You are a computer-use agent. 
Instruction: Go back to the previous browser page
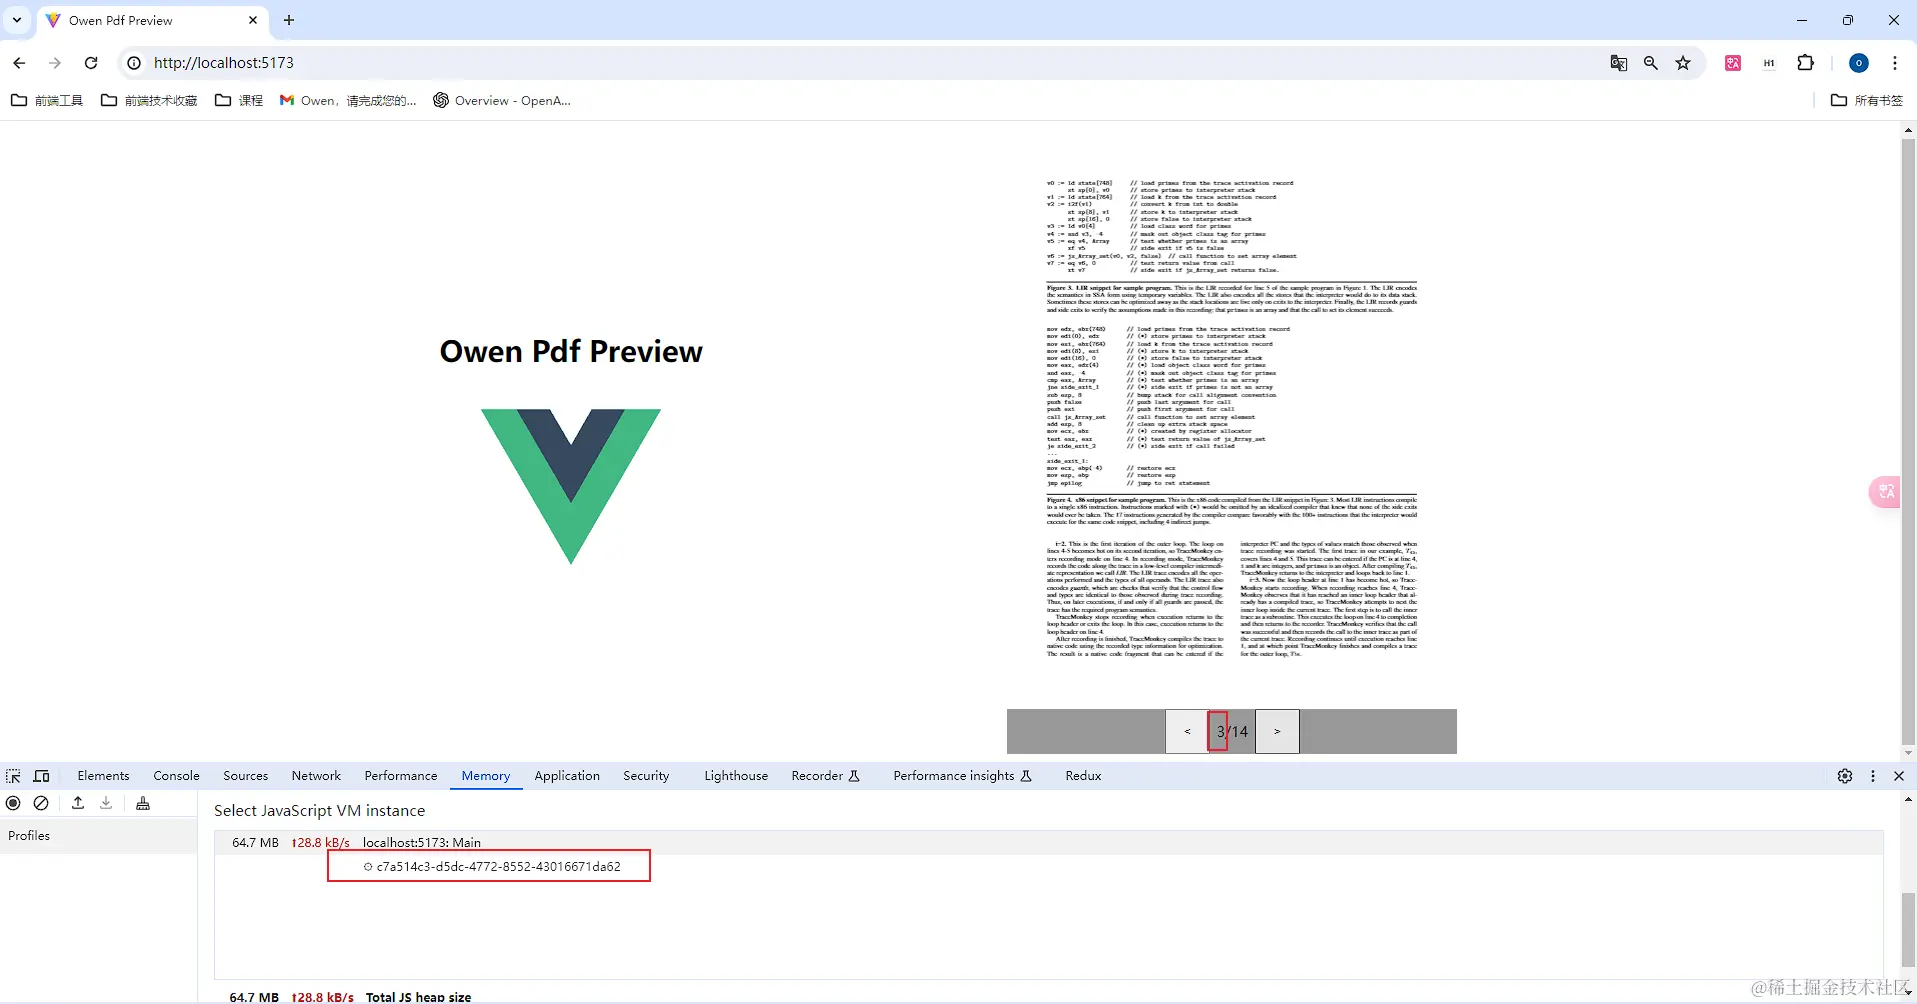(19, 63)
